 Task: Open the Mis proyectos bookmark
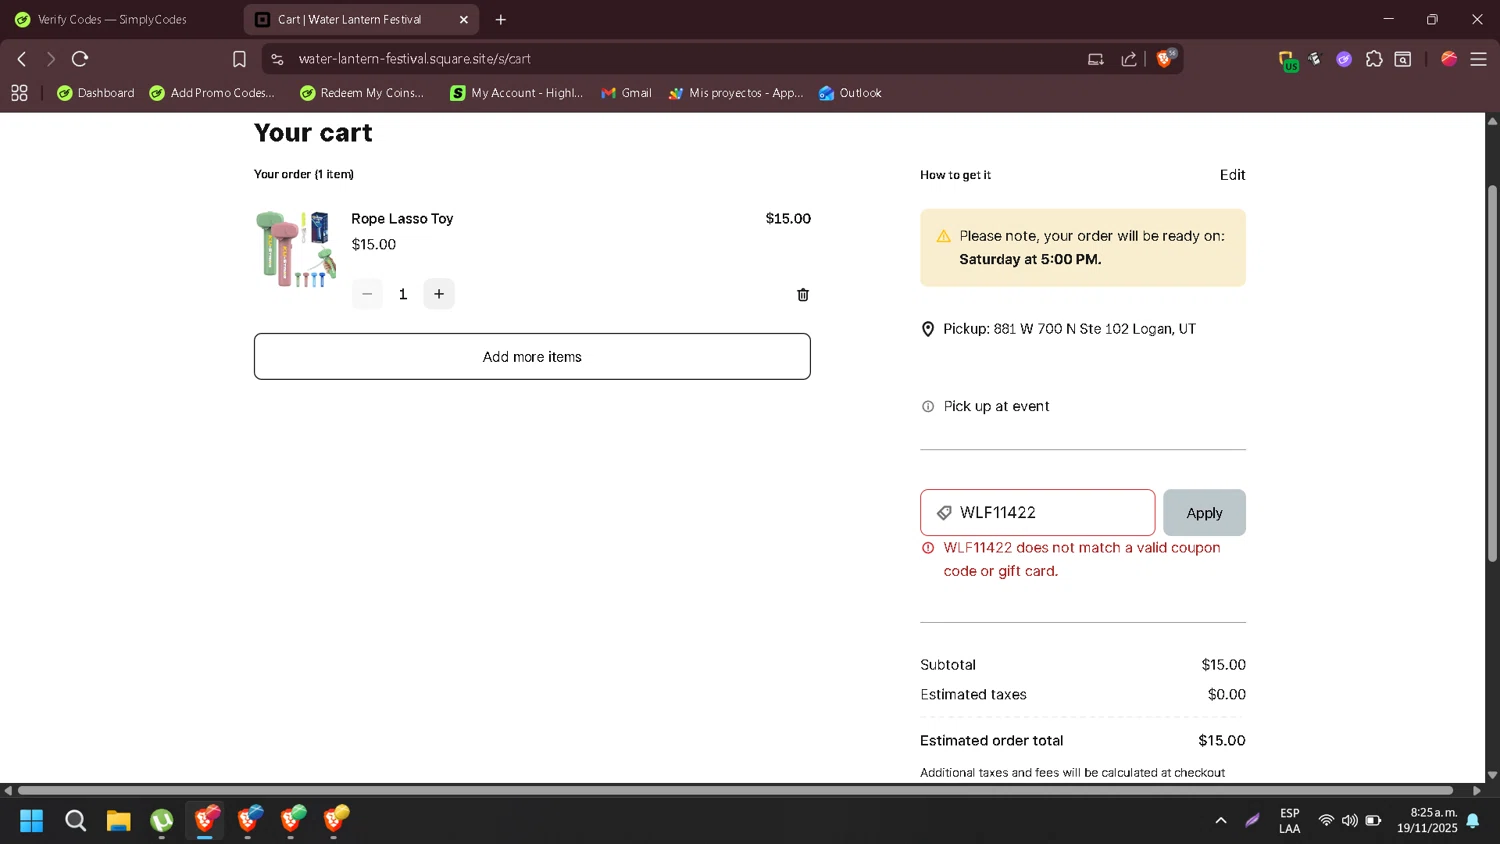click(x=736, y=93)
